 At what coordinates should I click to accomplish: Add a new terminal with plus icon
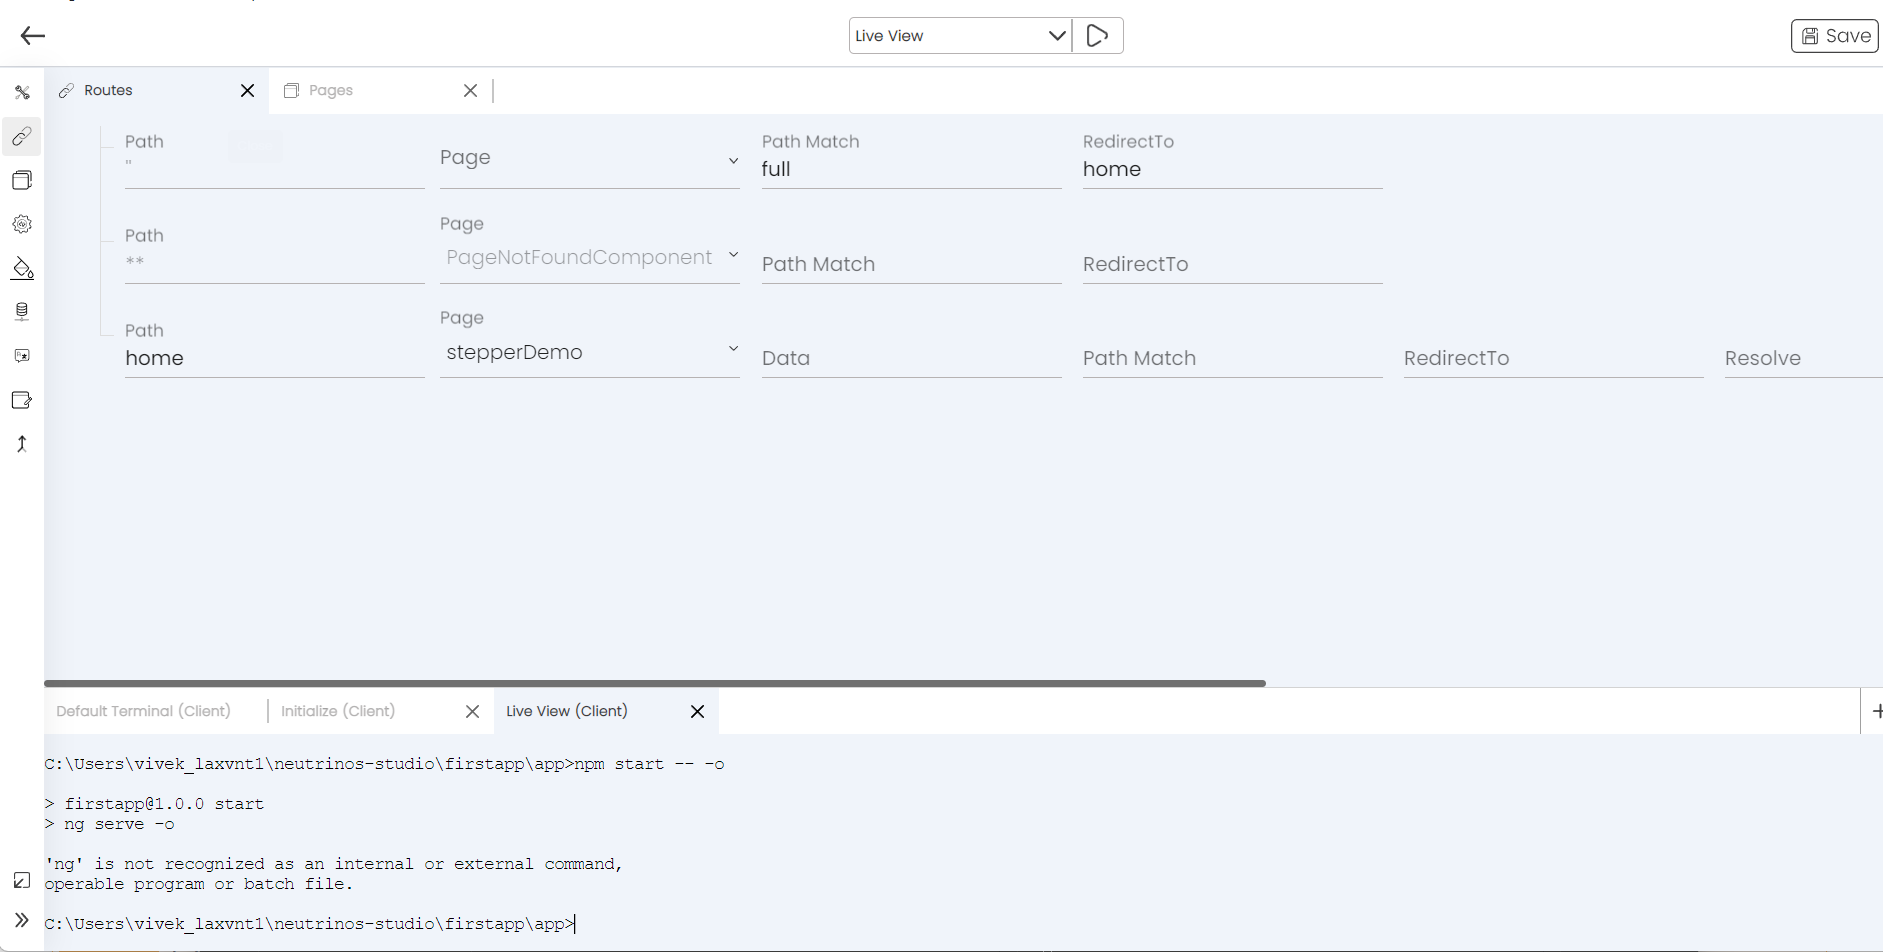coord(1876,711)
